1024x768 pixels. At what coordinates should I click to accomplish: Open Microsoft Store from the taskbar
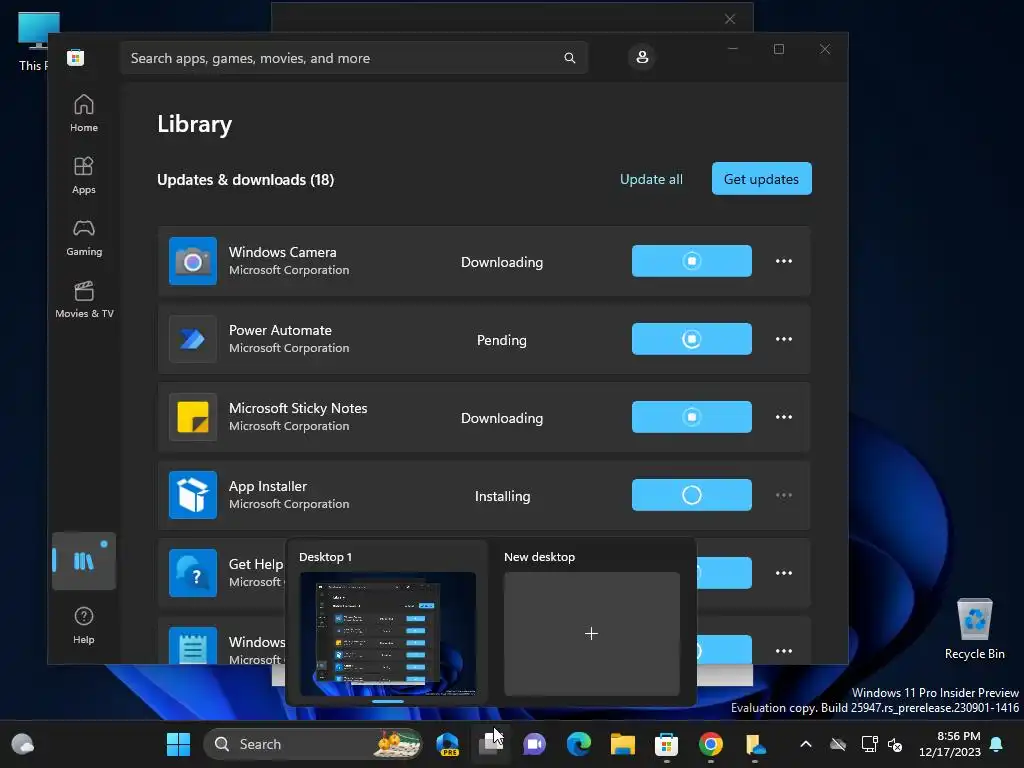point(666,744)
